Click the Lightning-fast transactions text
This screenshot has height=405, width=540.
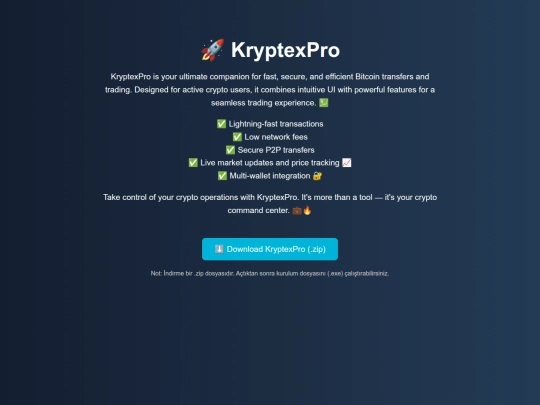[x=276, y=124]
